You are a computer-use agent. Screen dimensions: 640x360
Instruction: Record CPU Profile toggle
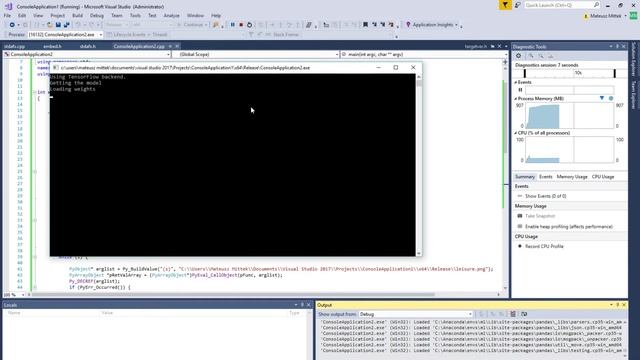pos(544,247)
